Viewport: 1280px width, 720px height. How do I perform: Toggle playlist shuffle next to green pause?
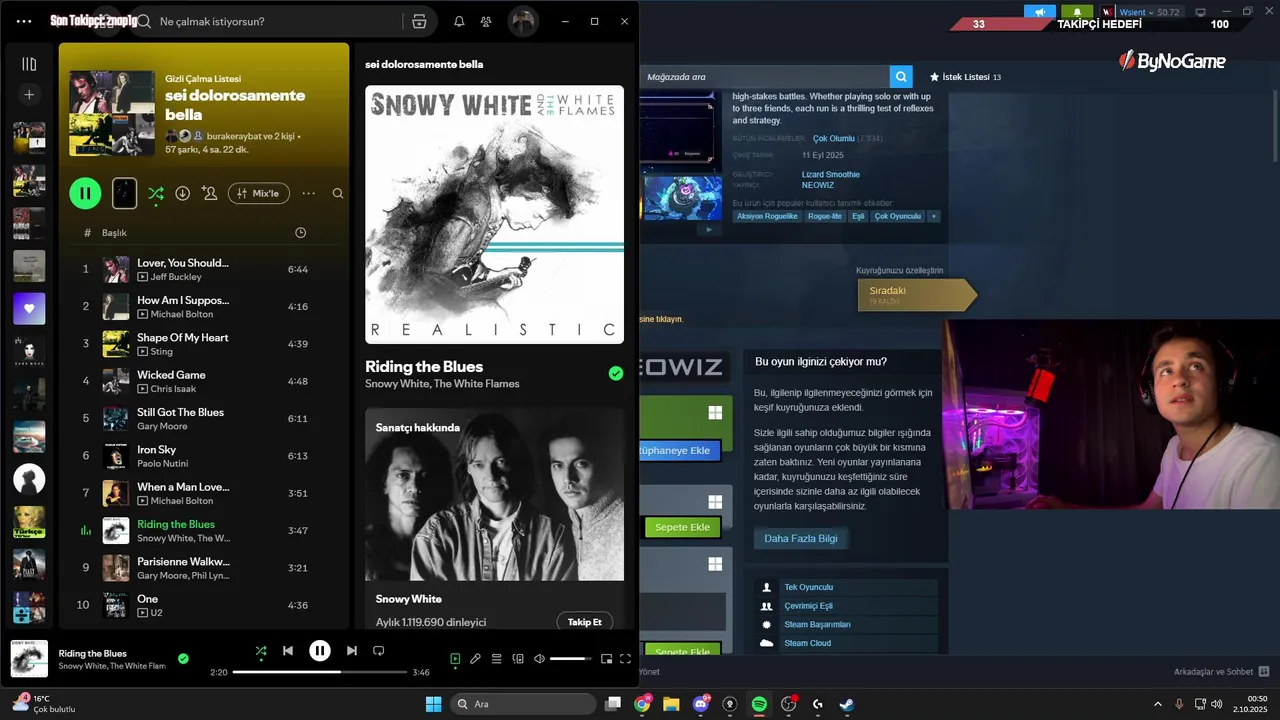[x=156, y=193]
